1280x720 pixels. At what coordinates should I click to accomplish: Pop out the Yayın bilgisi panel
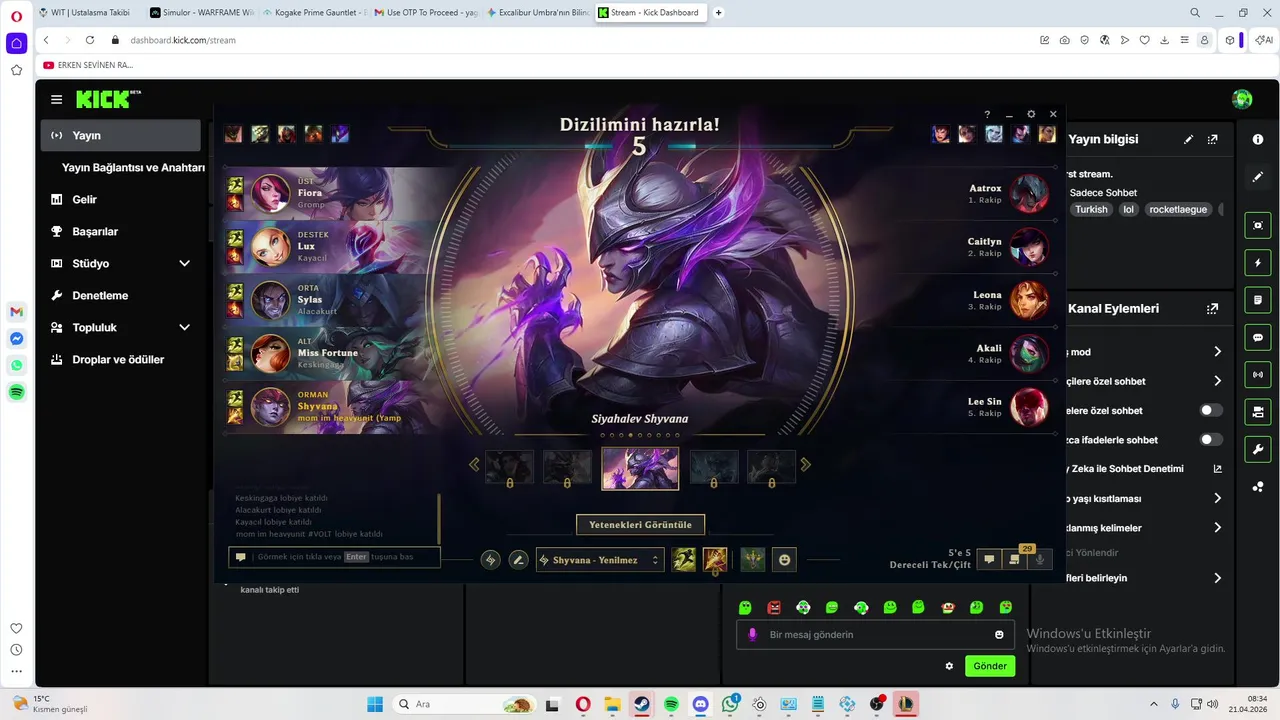coord(1212,140)
